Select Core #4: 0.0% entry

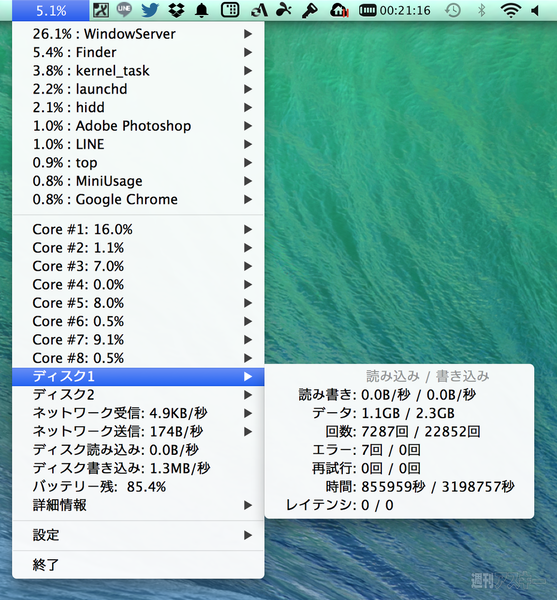(138, 285)
